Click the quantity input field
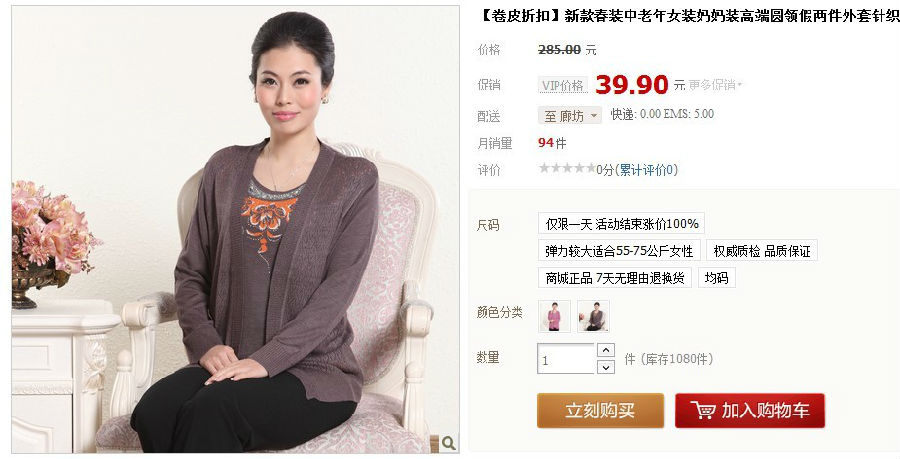This screenshot has height=459, width=900. point(565,359)
